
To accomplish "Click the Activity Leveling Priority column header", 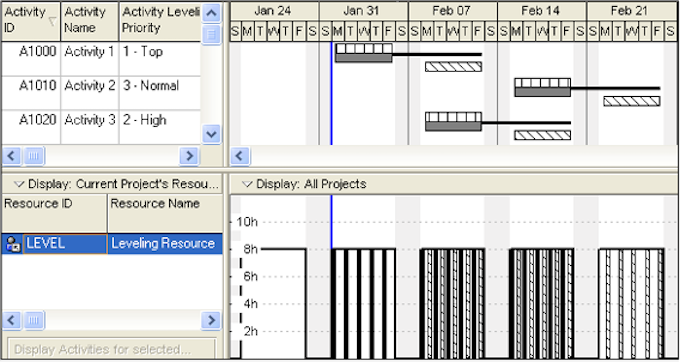I will [160, 21].
